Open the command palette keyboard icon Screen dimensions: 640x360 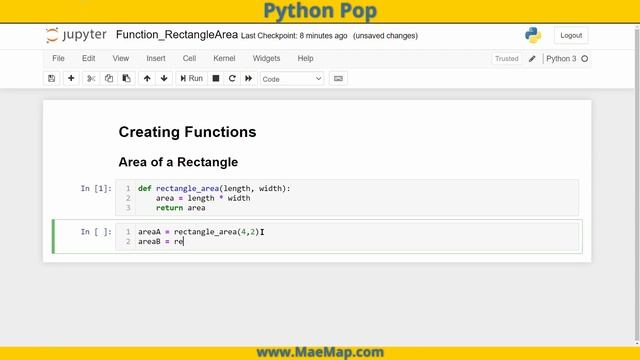[x=338, y=78]
